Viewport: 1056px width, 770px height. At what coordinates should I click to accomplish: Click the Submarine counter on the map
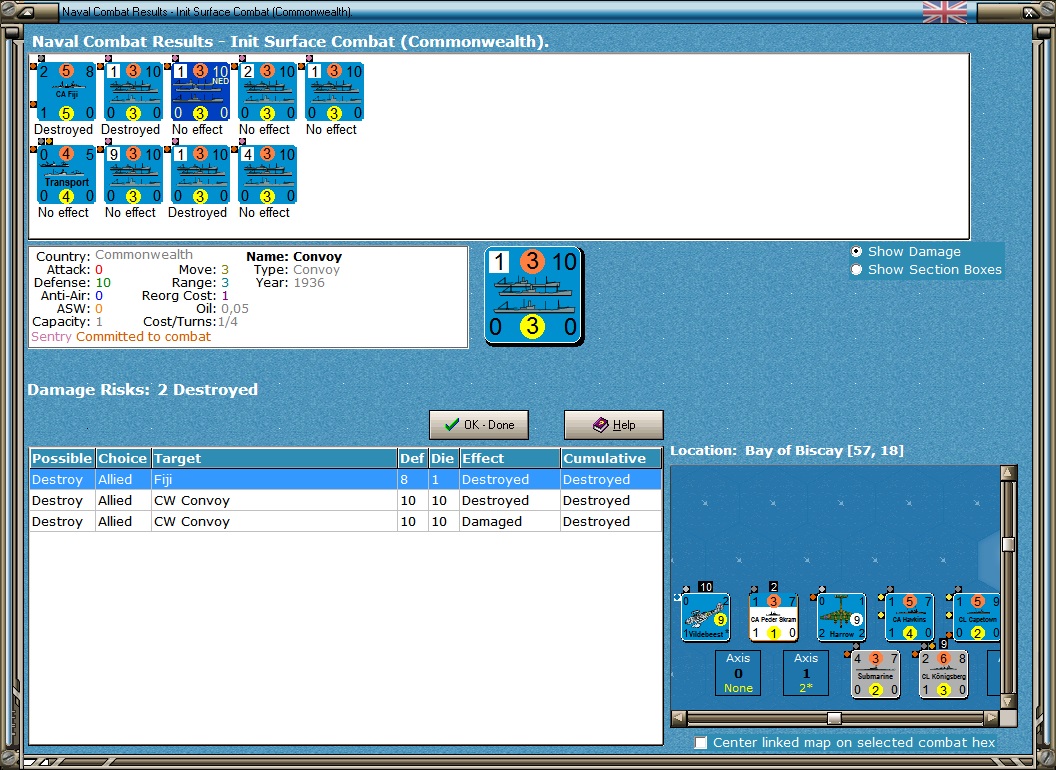point(876,674)
